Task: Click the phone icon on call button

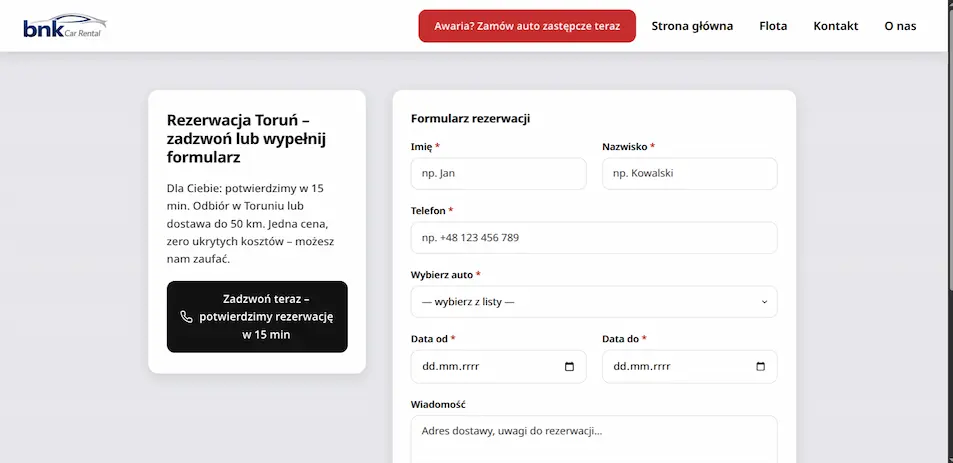Action: 186,317
